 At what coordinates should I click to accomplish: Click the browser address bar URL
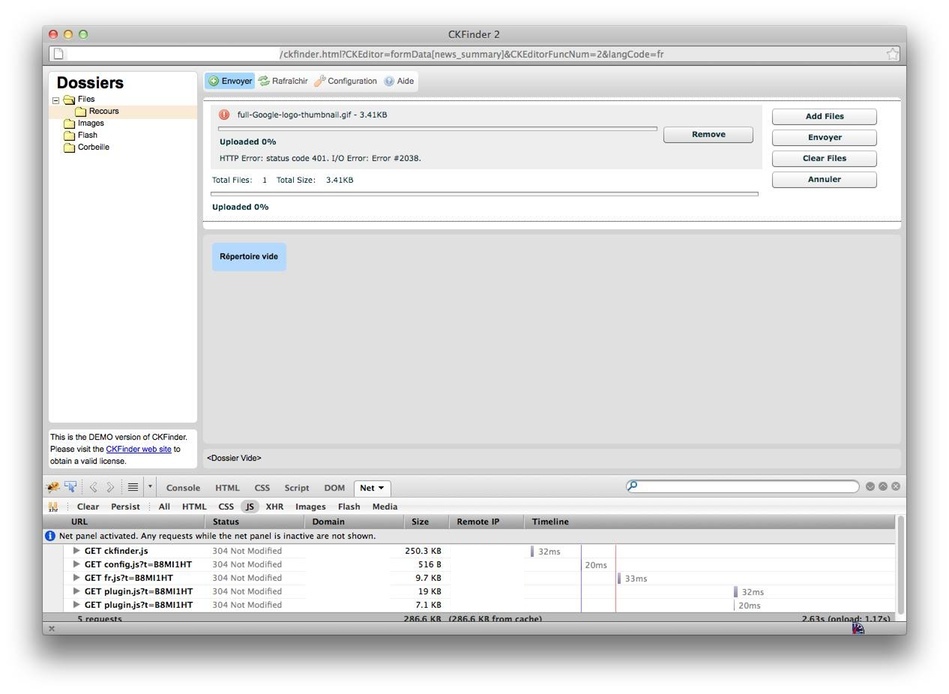[471, 54]
